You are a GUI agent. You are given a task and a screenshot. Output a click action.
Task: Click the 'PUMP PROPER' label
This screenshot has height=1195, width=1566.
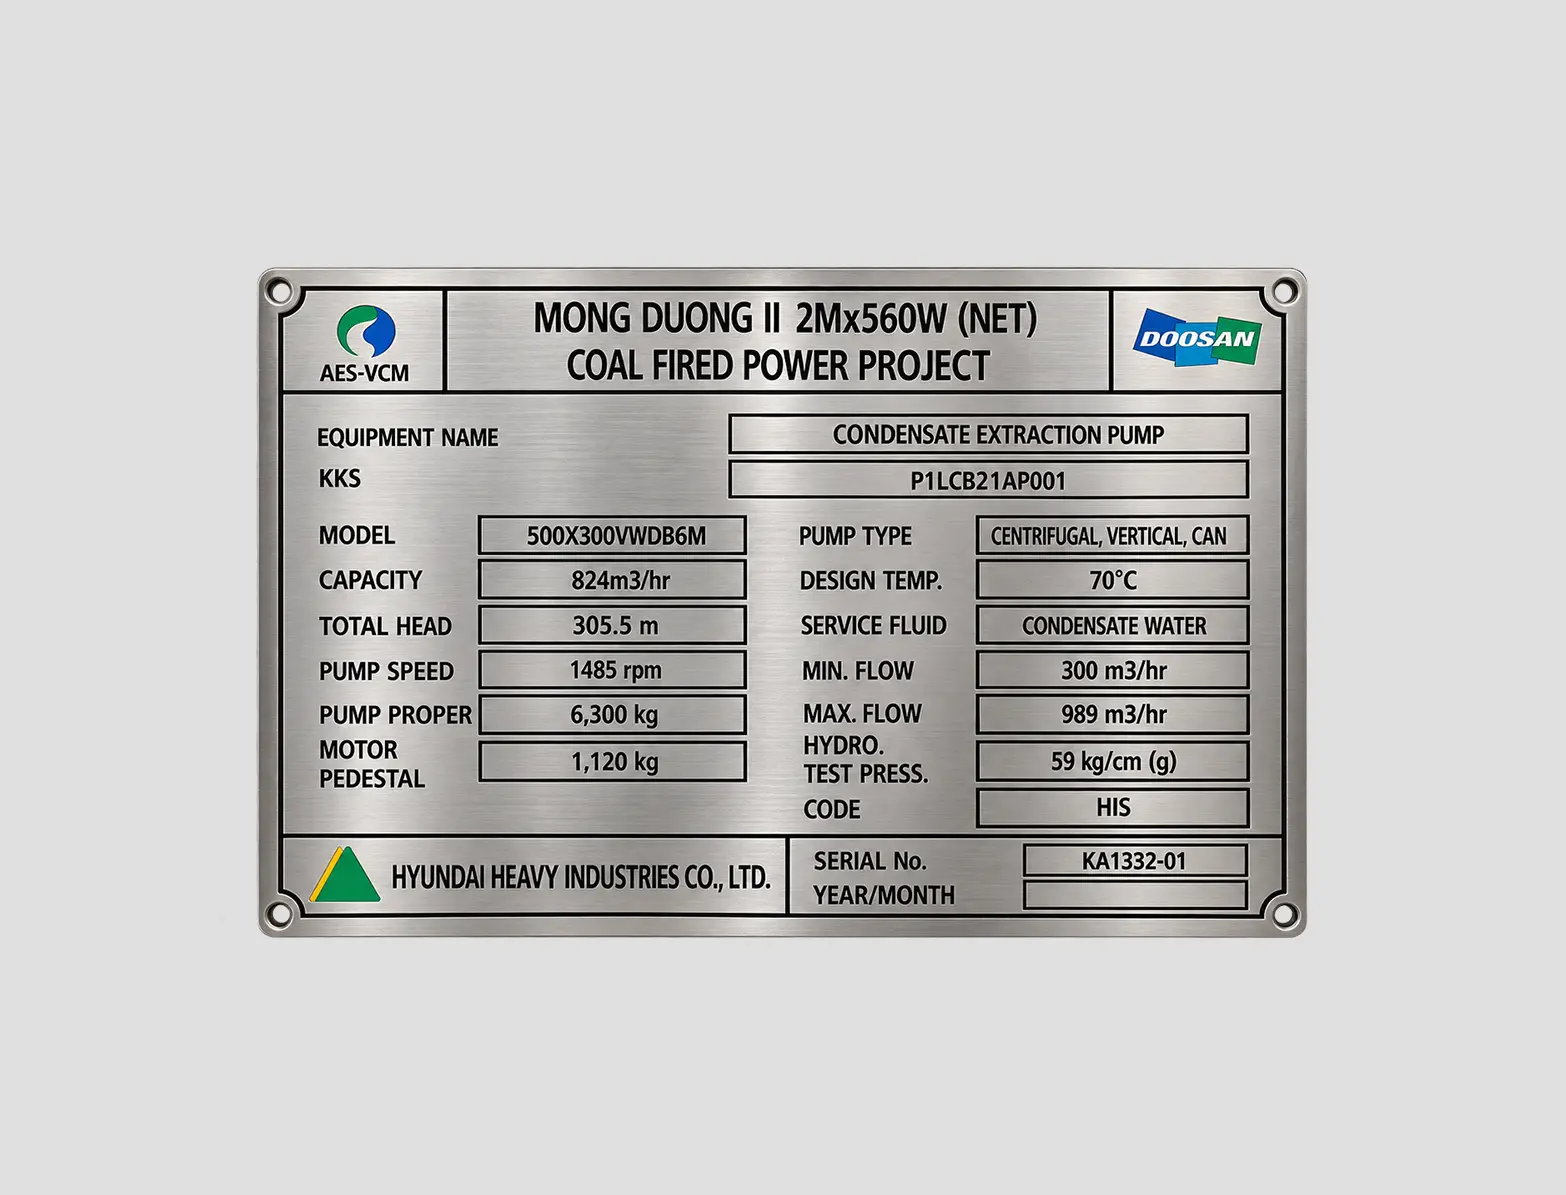pos(395,716)
